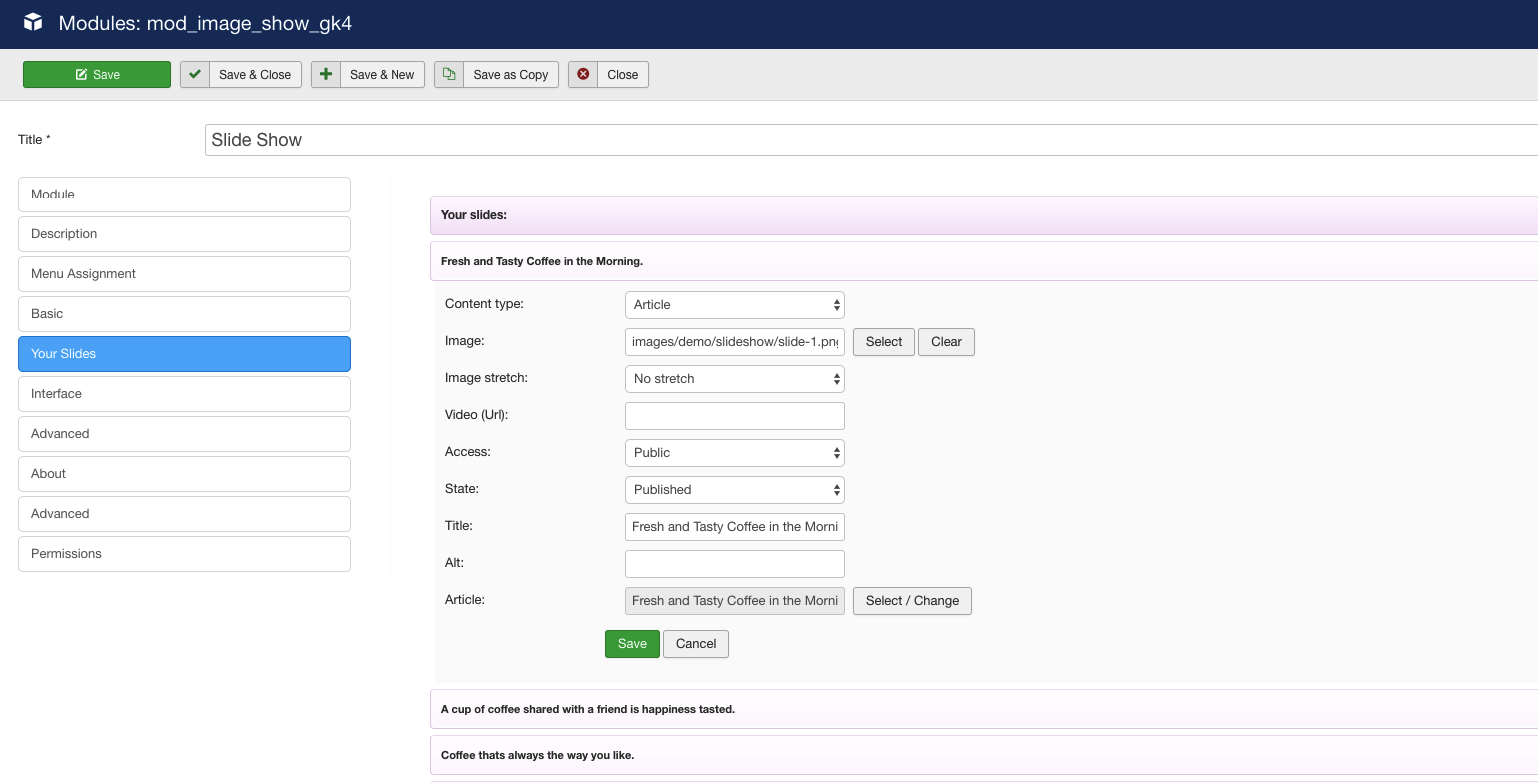
Task: Open the Content type dropdown
Action: pyautogui.click(x=734, y=305)
